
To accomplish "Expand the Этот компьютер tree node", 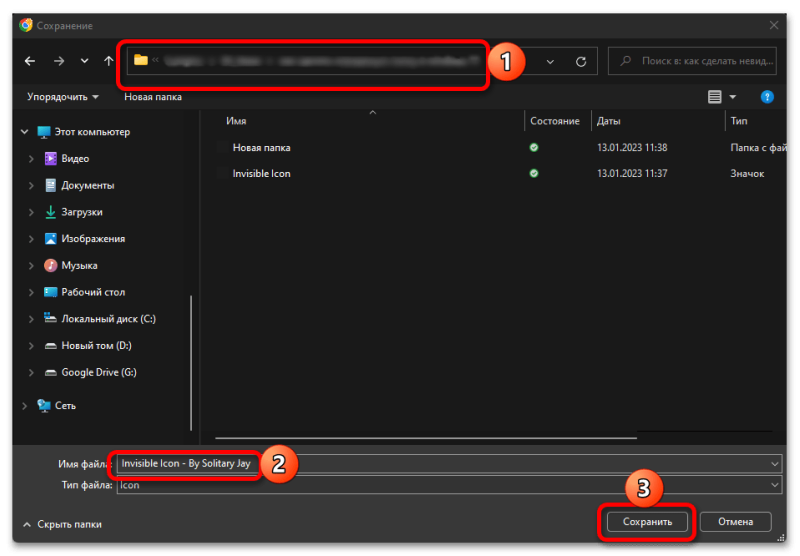I will (24, 132).
